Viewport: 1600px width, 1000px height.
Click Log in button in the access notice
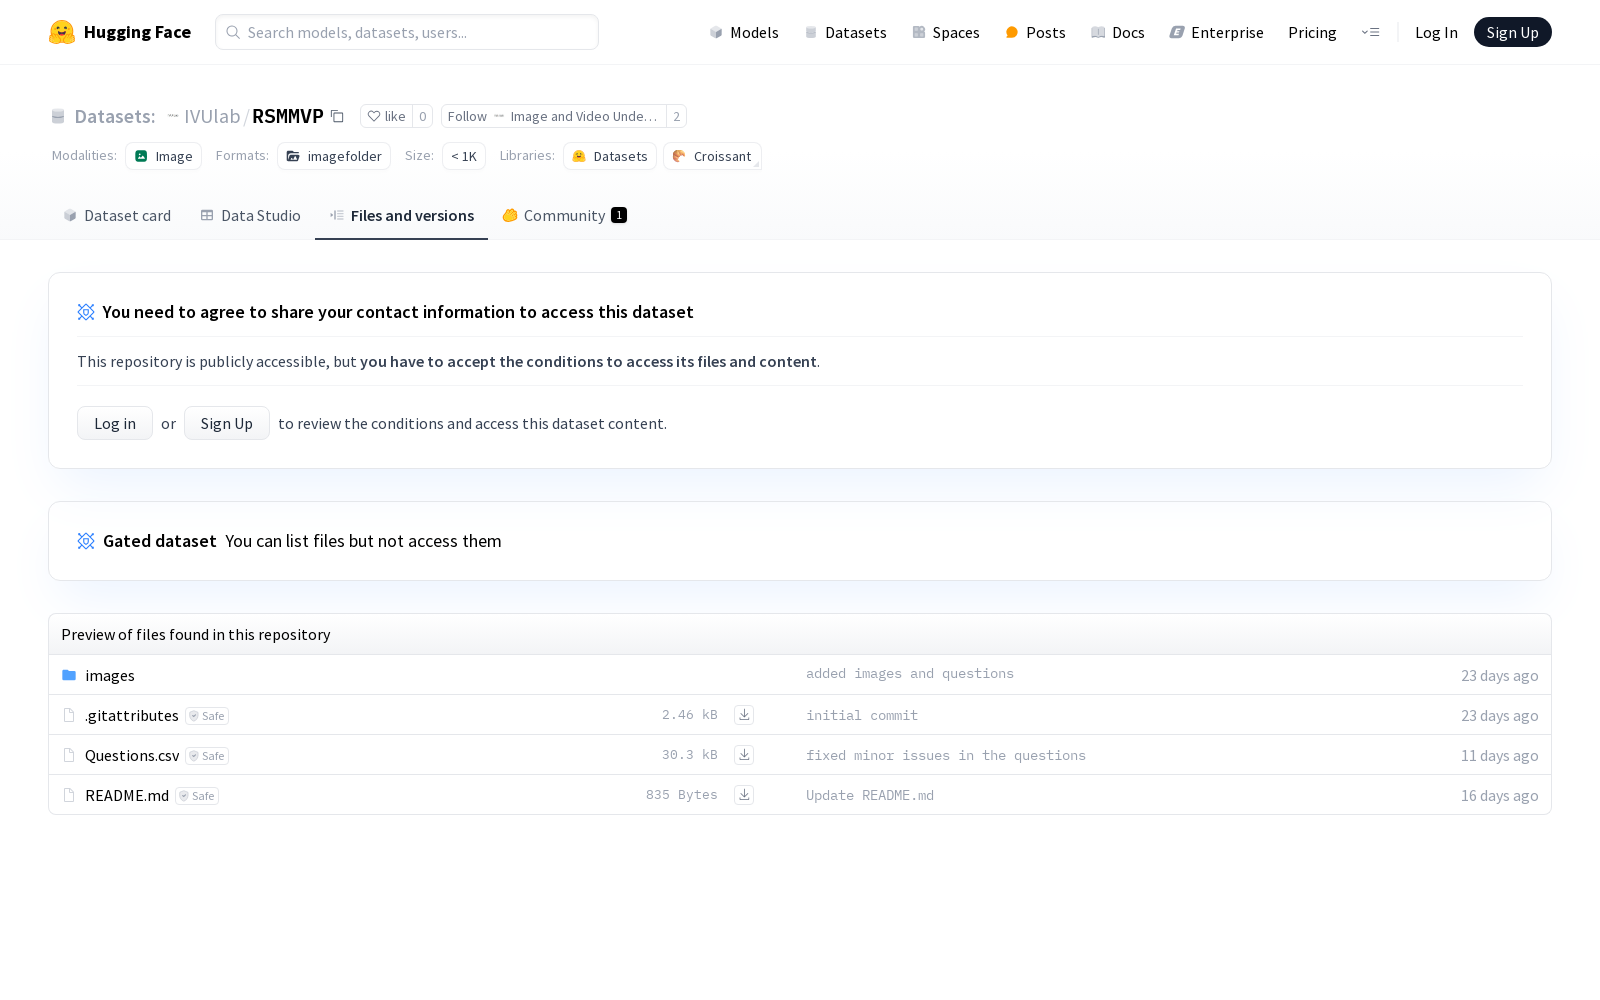[x=115, y=424]
